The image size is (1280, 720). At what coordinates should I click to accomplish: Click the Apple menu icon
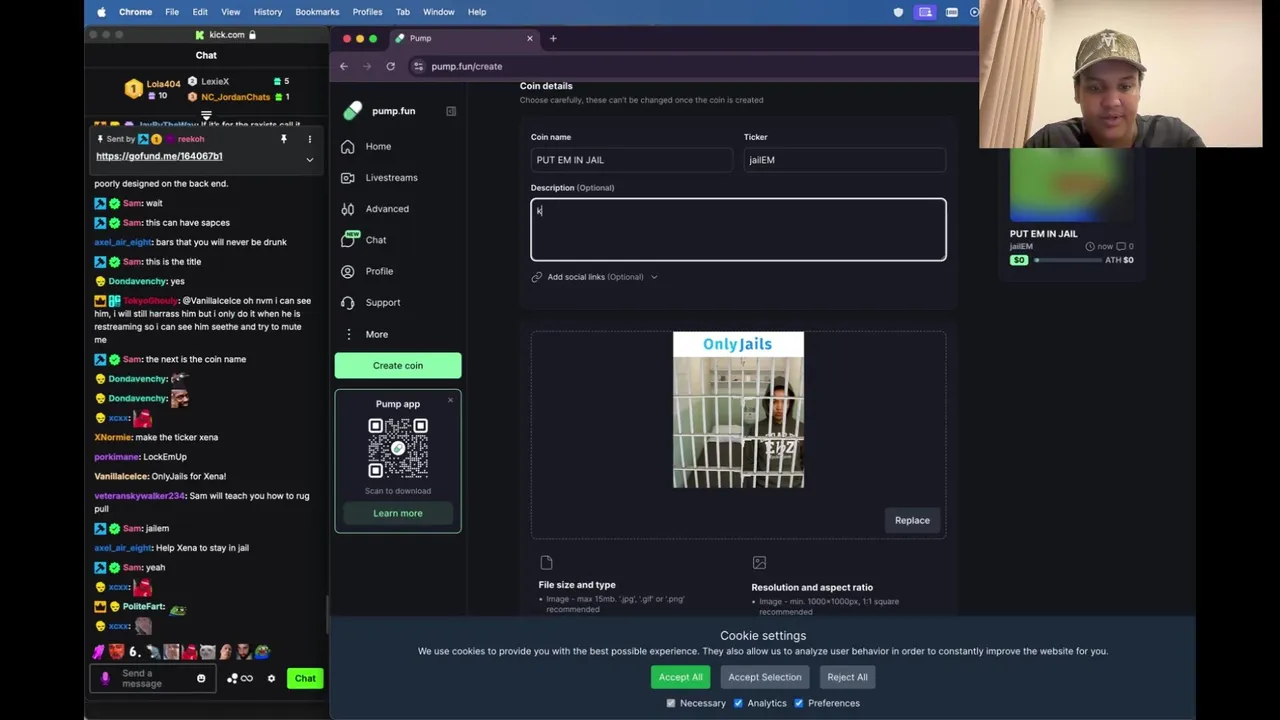tap(101, 12)
